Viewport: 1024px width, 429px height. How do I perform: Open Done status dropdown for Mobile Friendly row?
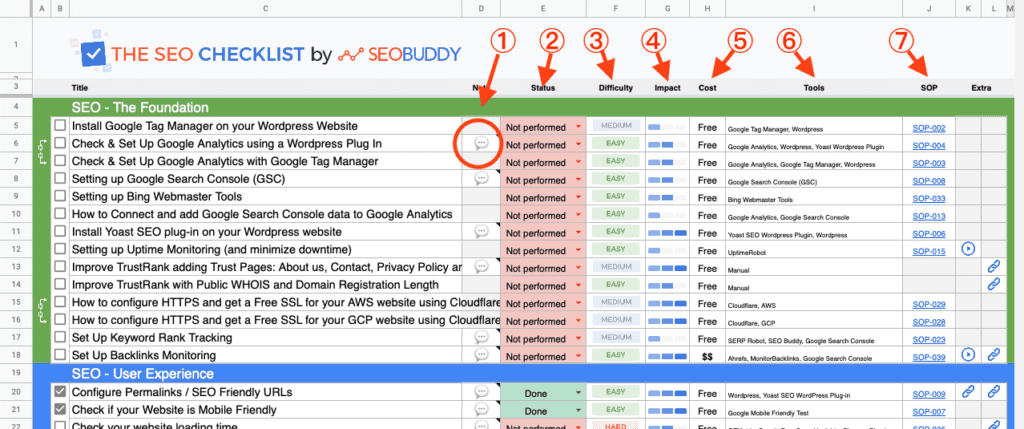(x=579, y=411)
